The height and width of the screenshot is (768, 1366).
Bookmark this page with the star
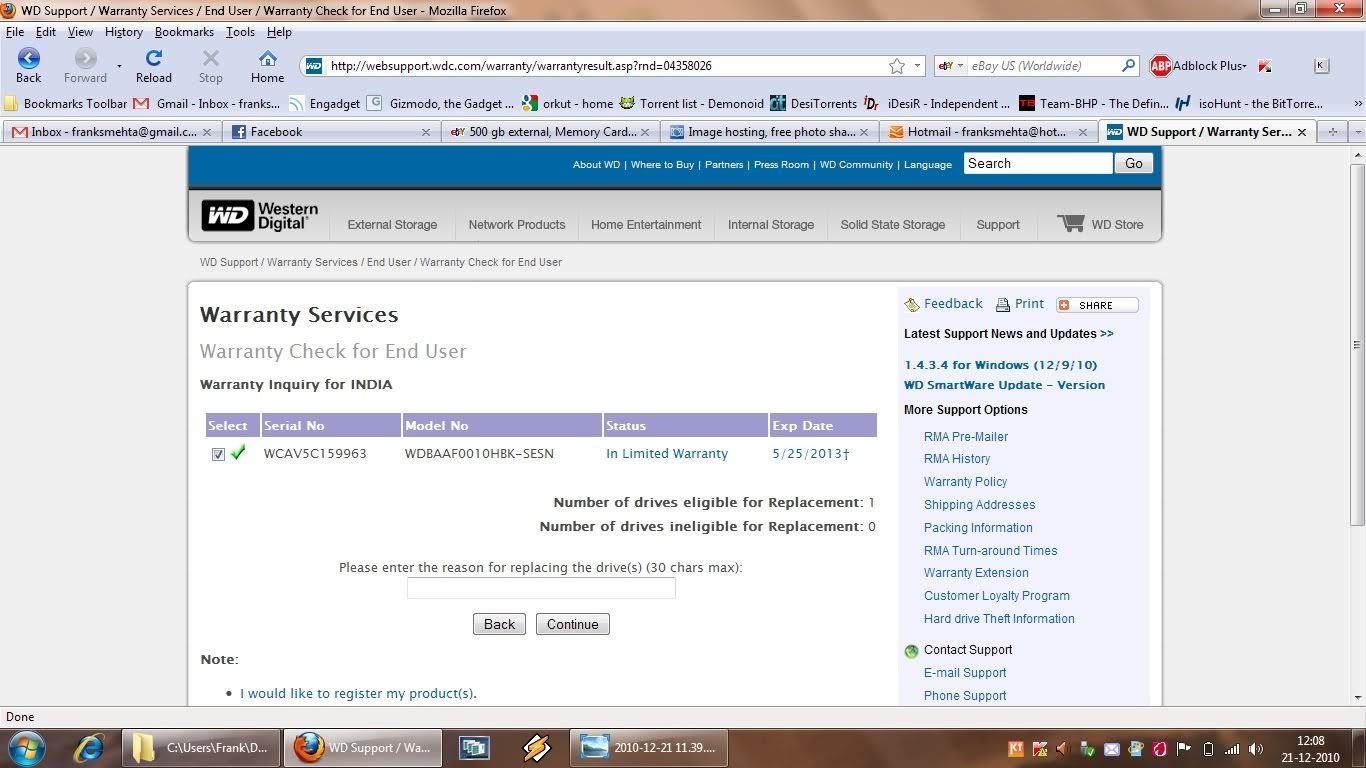point(897,66)
